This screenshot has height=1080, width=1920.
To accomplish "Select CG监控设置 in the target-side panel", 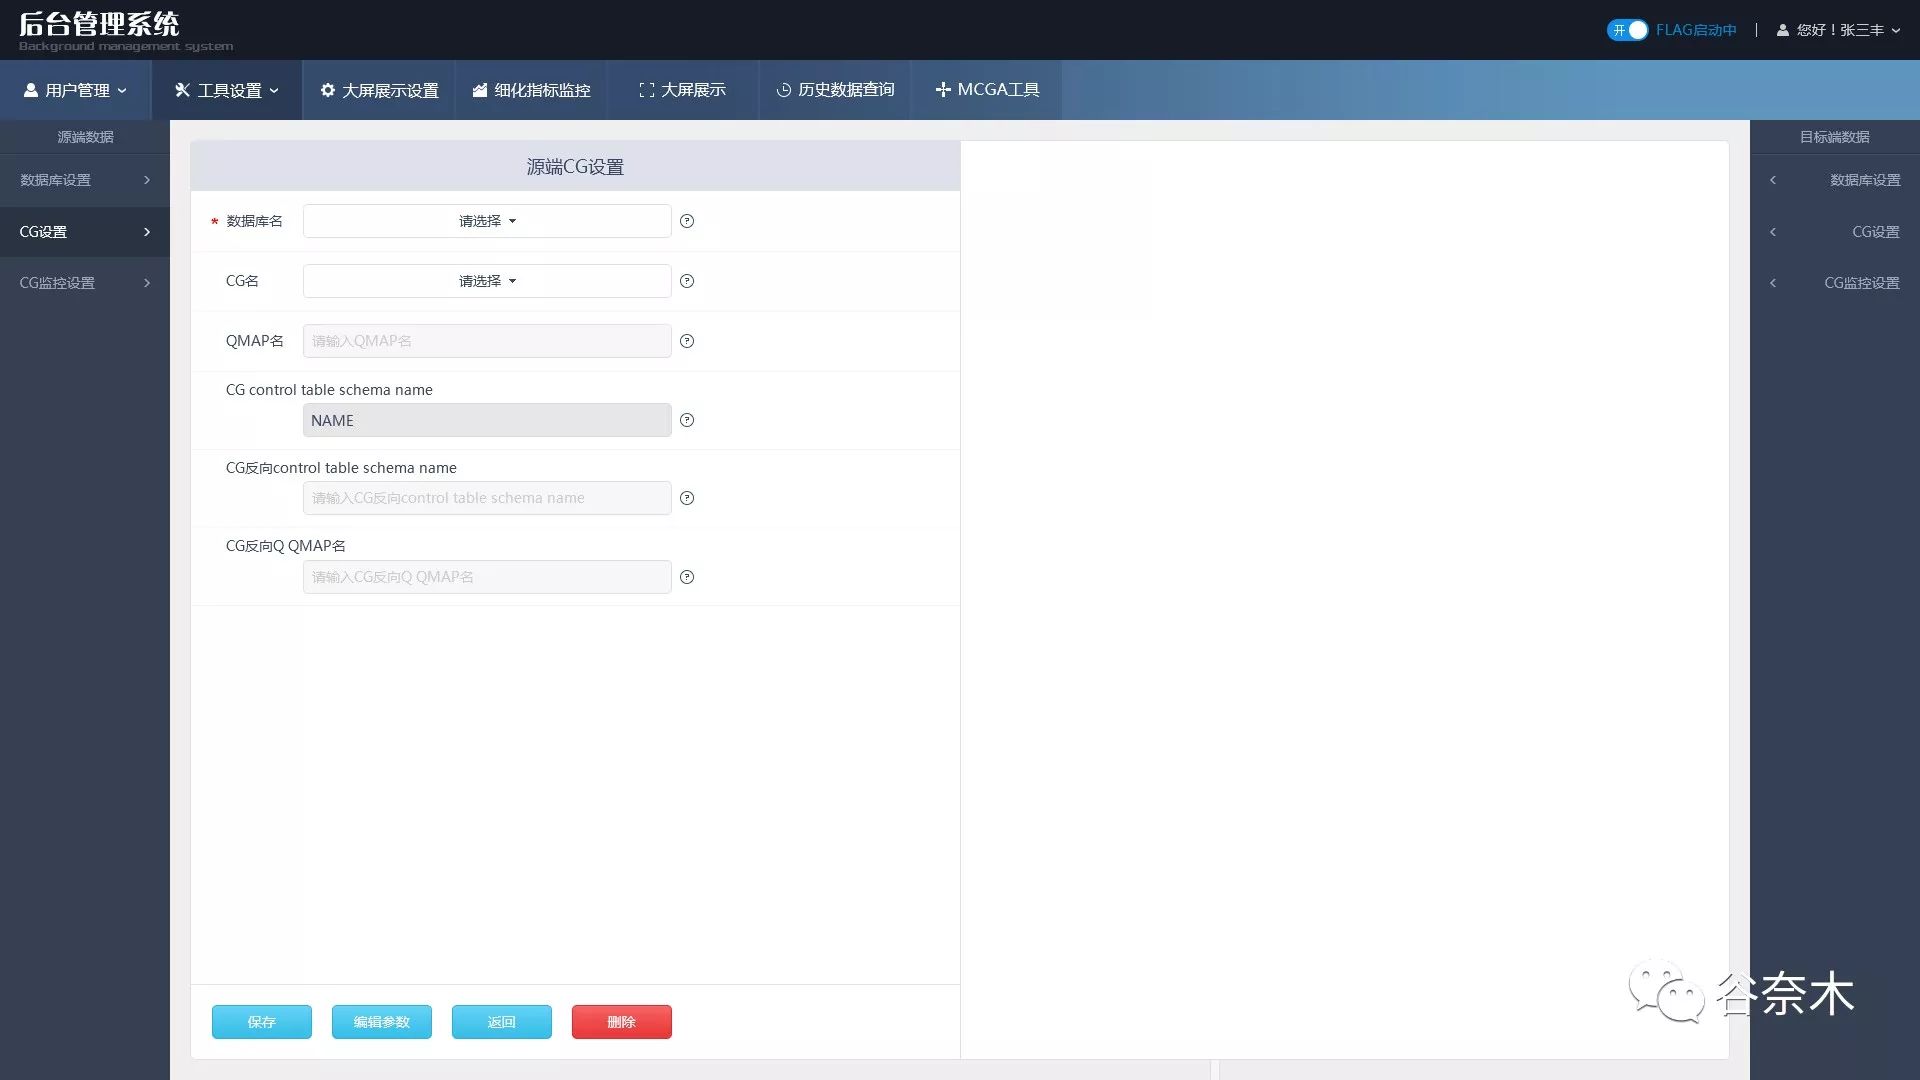I will (1835, 283).
